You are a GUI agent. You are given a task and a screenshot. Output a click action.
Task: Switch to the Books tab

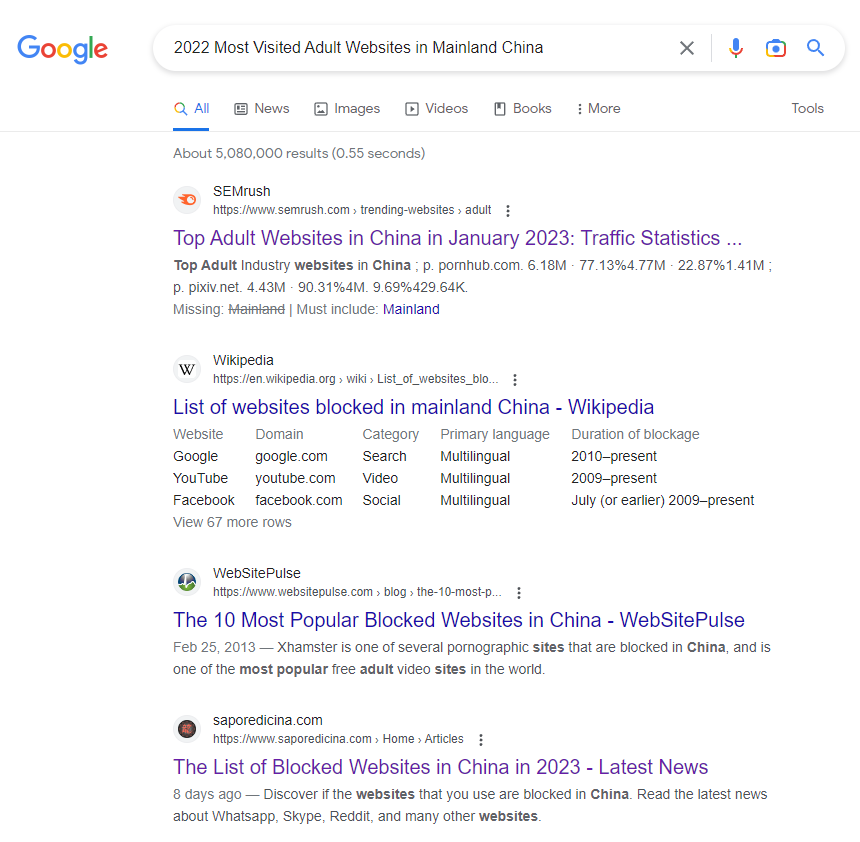523,109
